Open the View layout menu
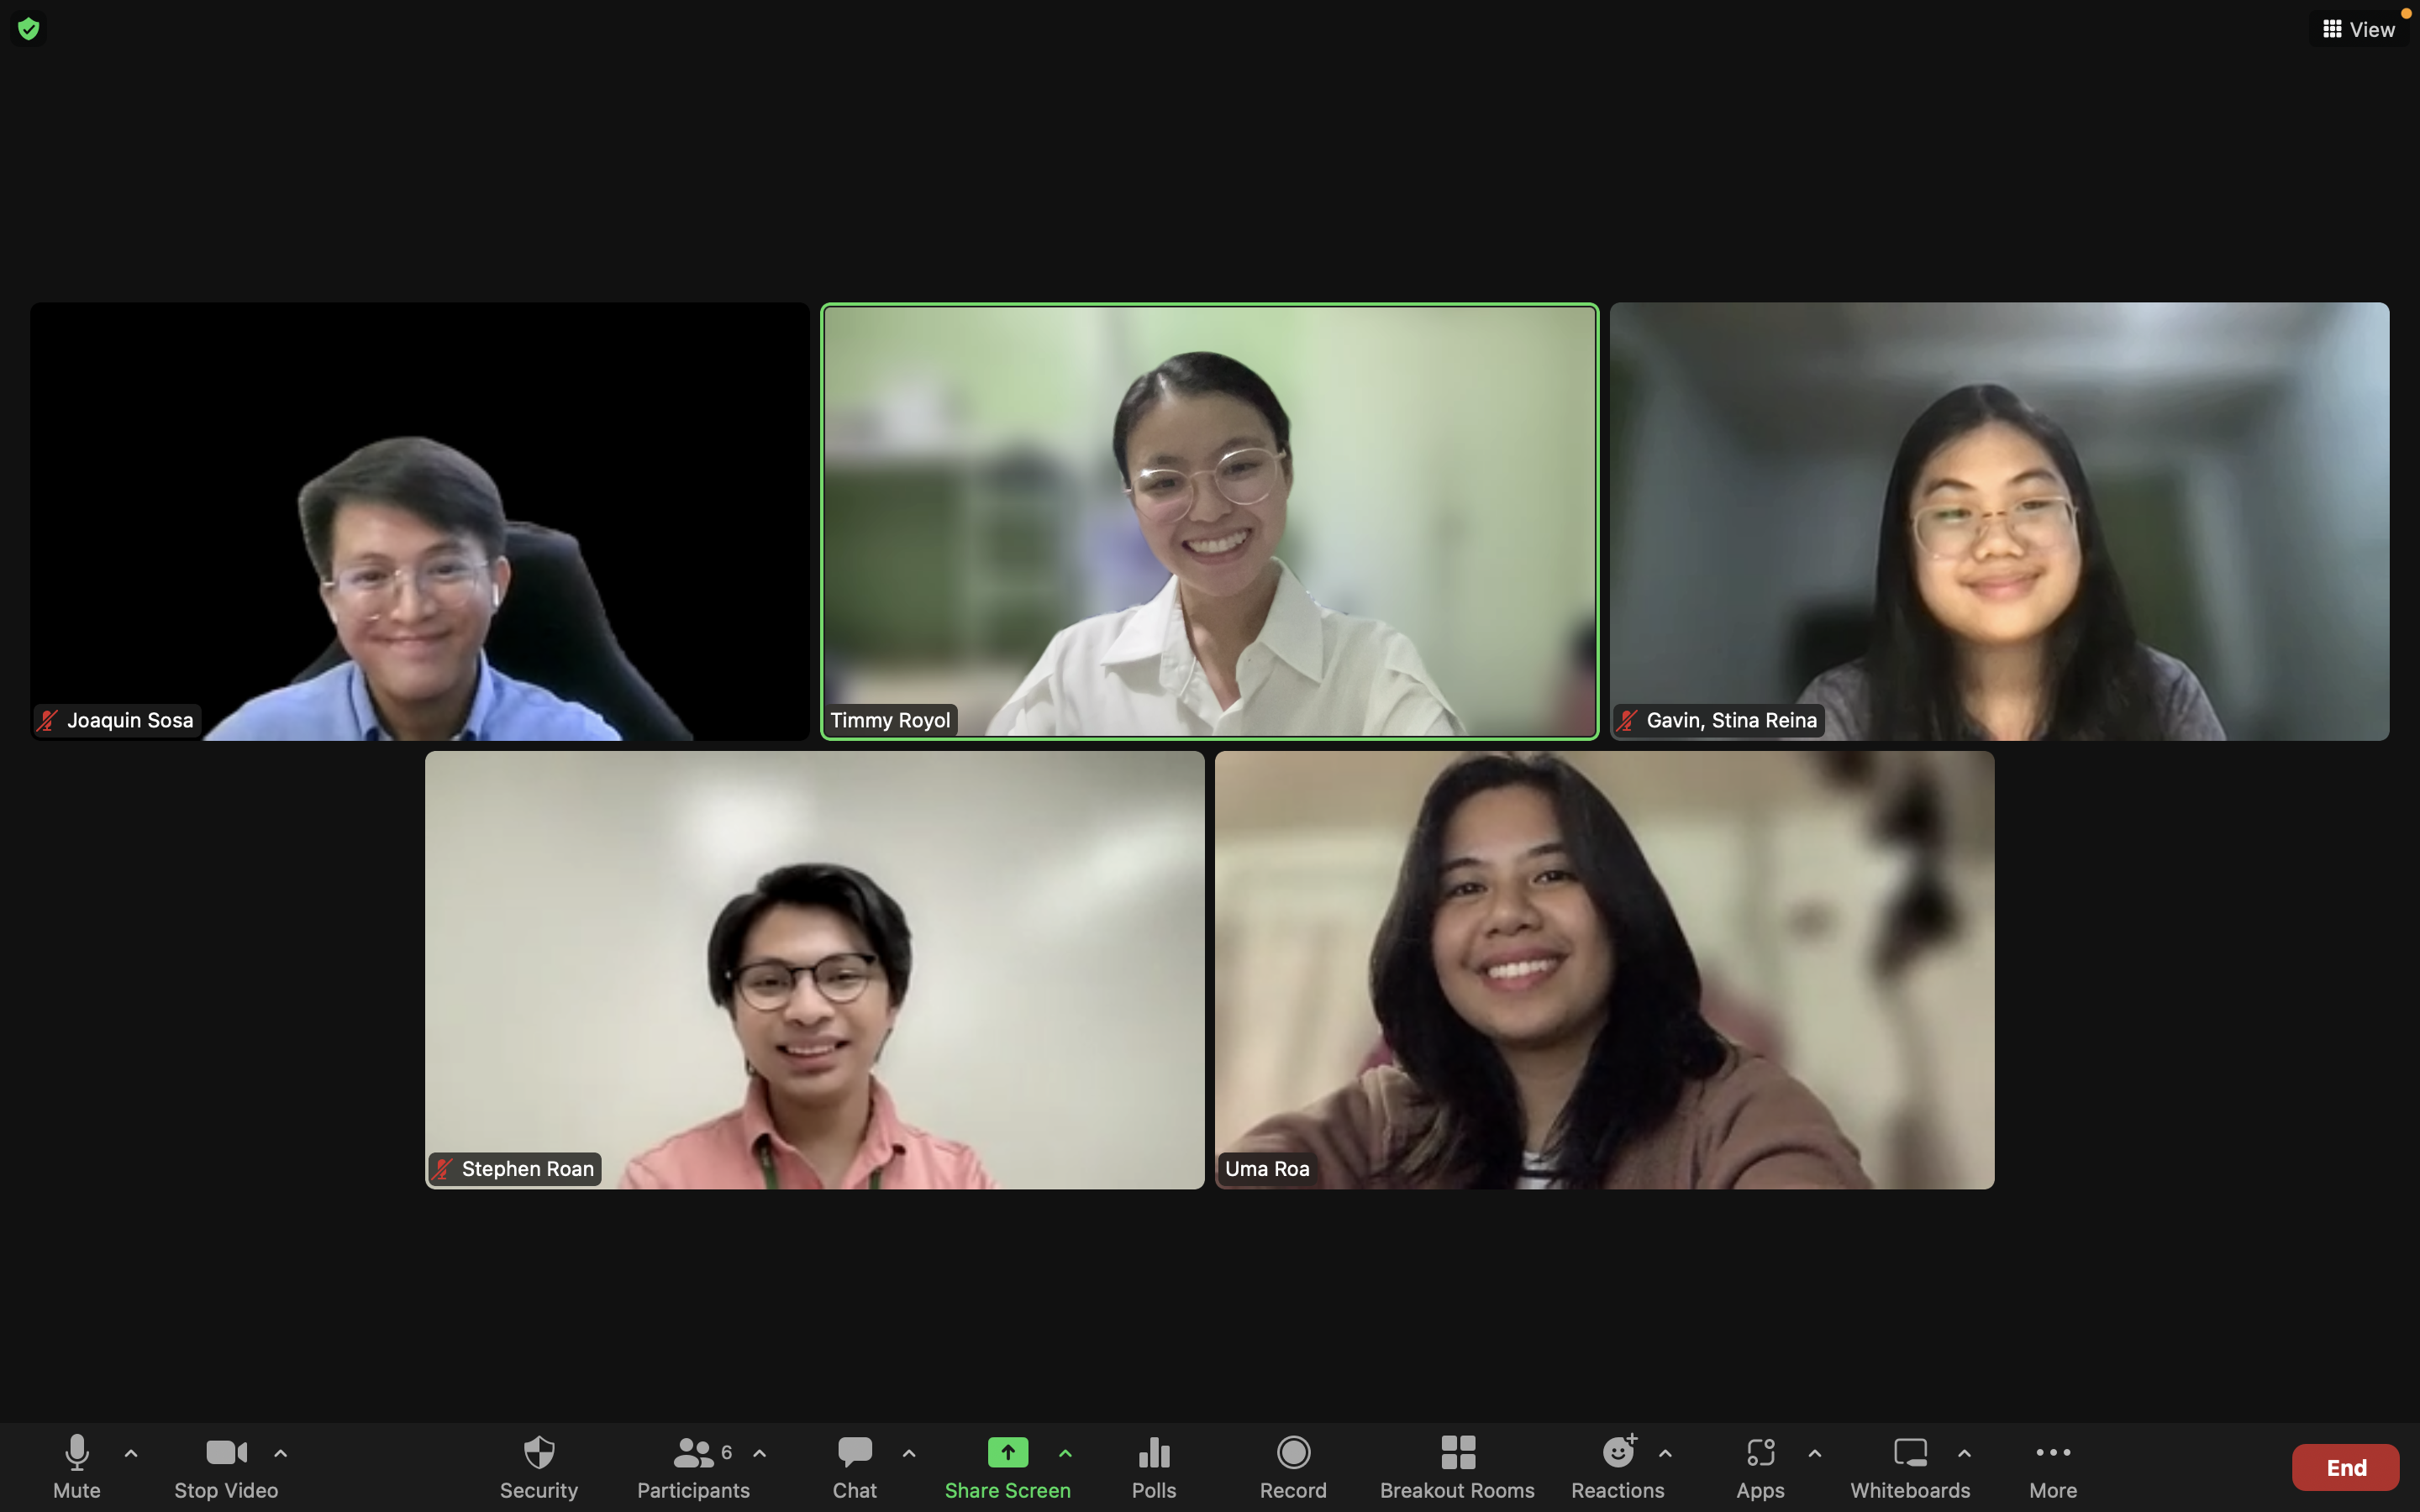 2358,29
